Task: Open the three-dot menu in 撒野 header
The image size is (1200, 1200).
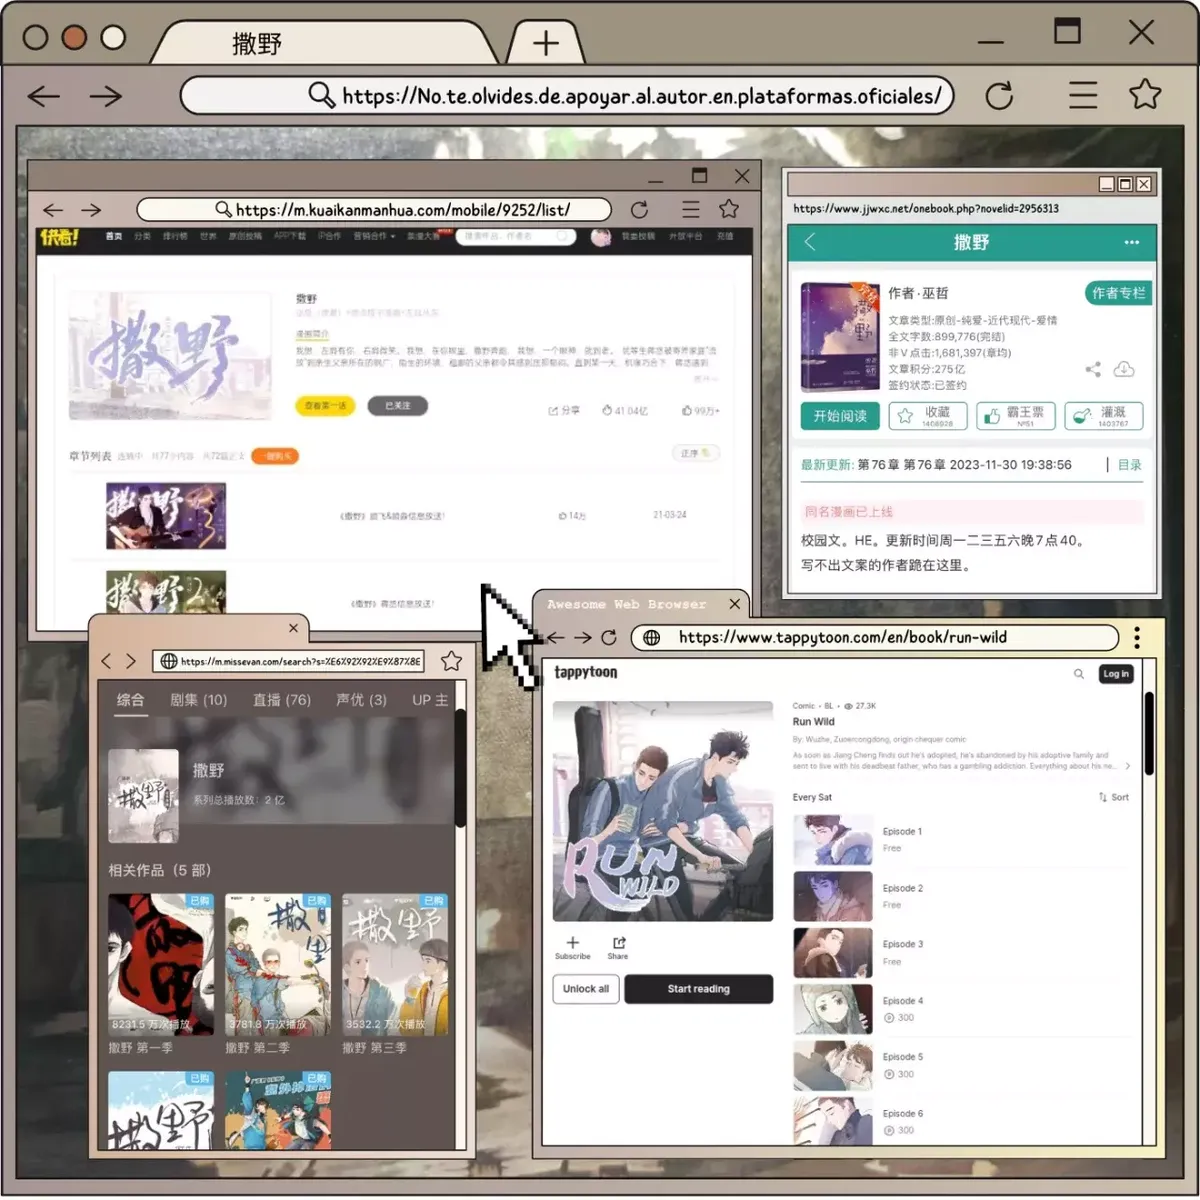Action: (x=1131, y=243)
